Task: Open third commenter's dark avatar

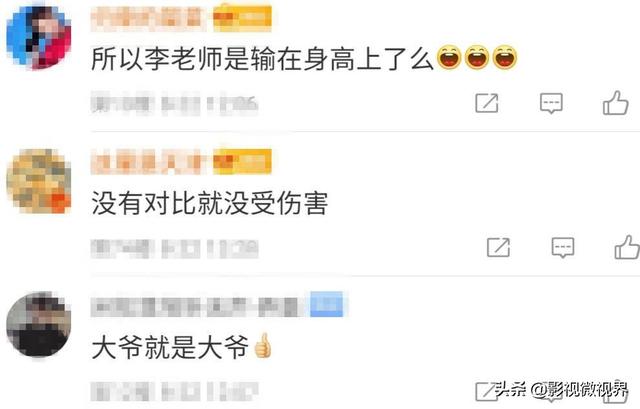Action: pyautogui.click(x=39, y=325)
